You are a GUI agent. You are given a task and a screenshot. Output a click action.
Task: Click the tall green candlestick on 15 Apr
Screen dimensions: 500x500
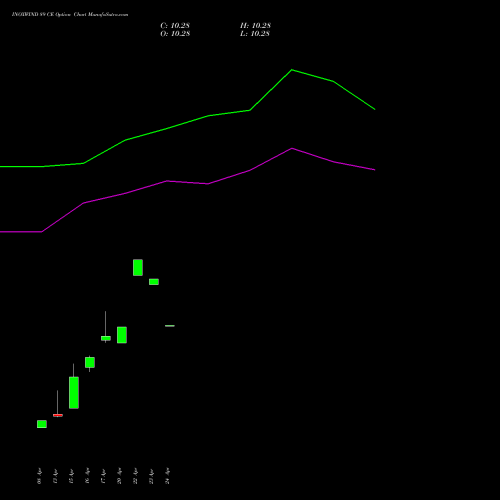tap(74, 392)
